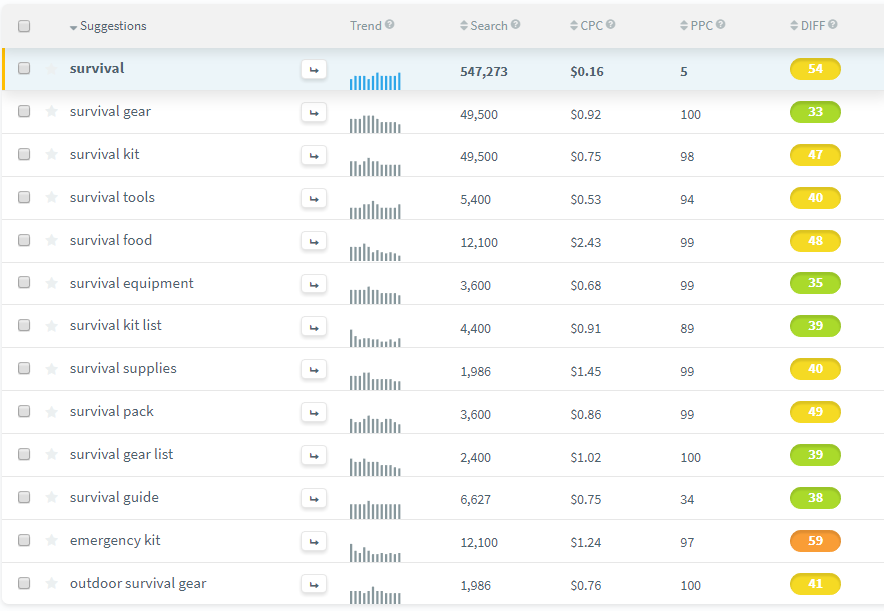This screenshot has width=884, height=611.
Task: Click the orange difficulty badge 59
Action: [x=815, y=541]
